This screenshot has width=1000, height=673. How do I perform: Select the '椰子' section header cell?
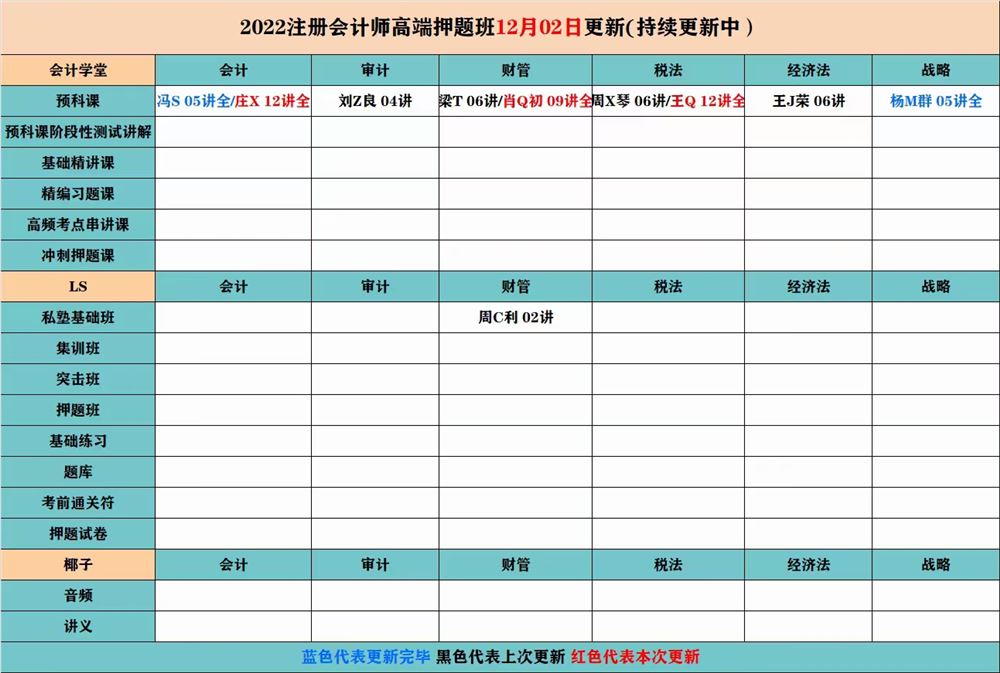pos(78,565)
